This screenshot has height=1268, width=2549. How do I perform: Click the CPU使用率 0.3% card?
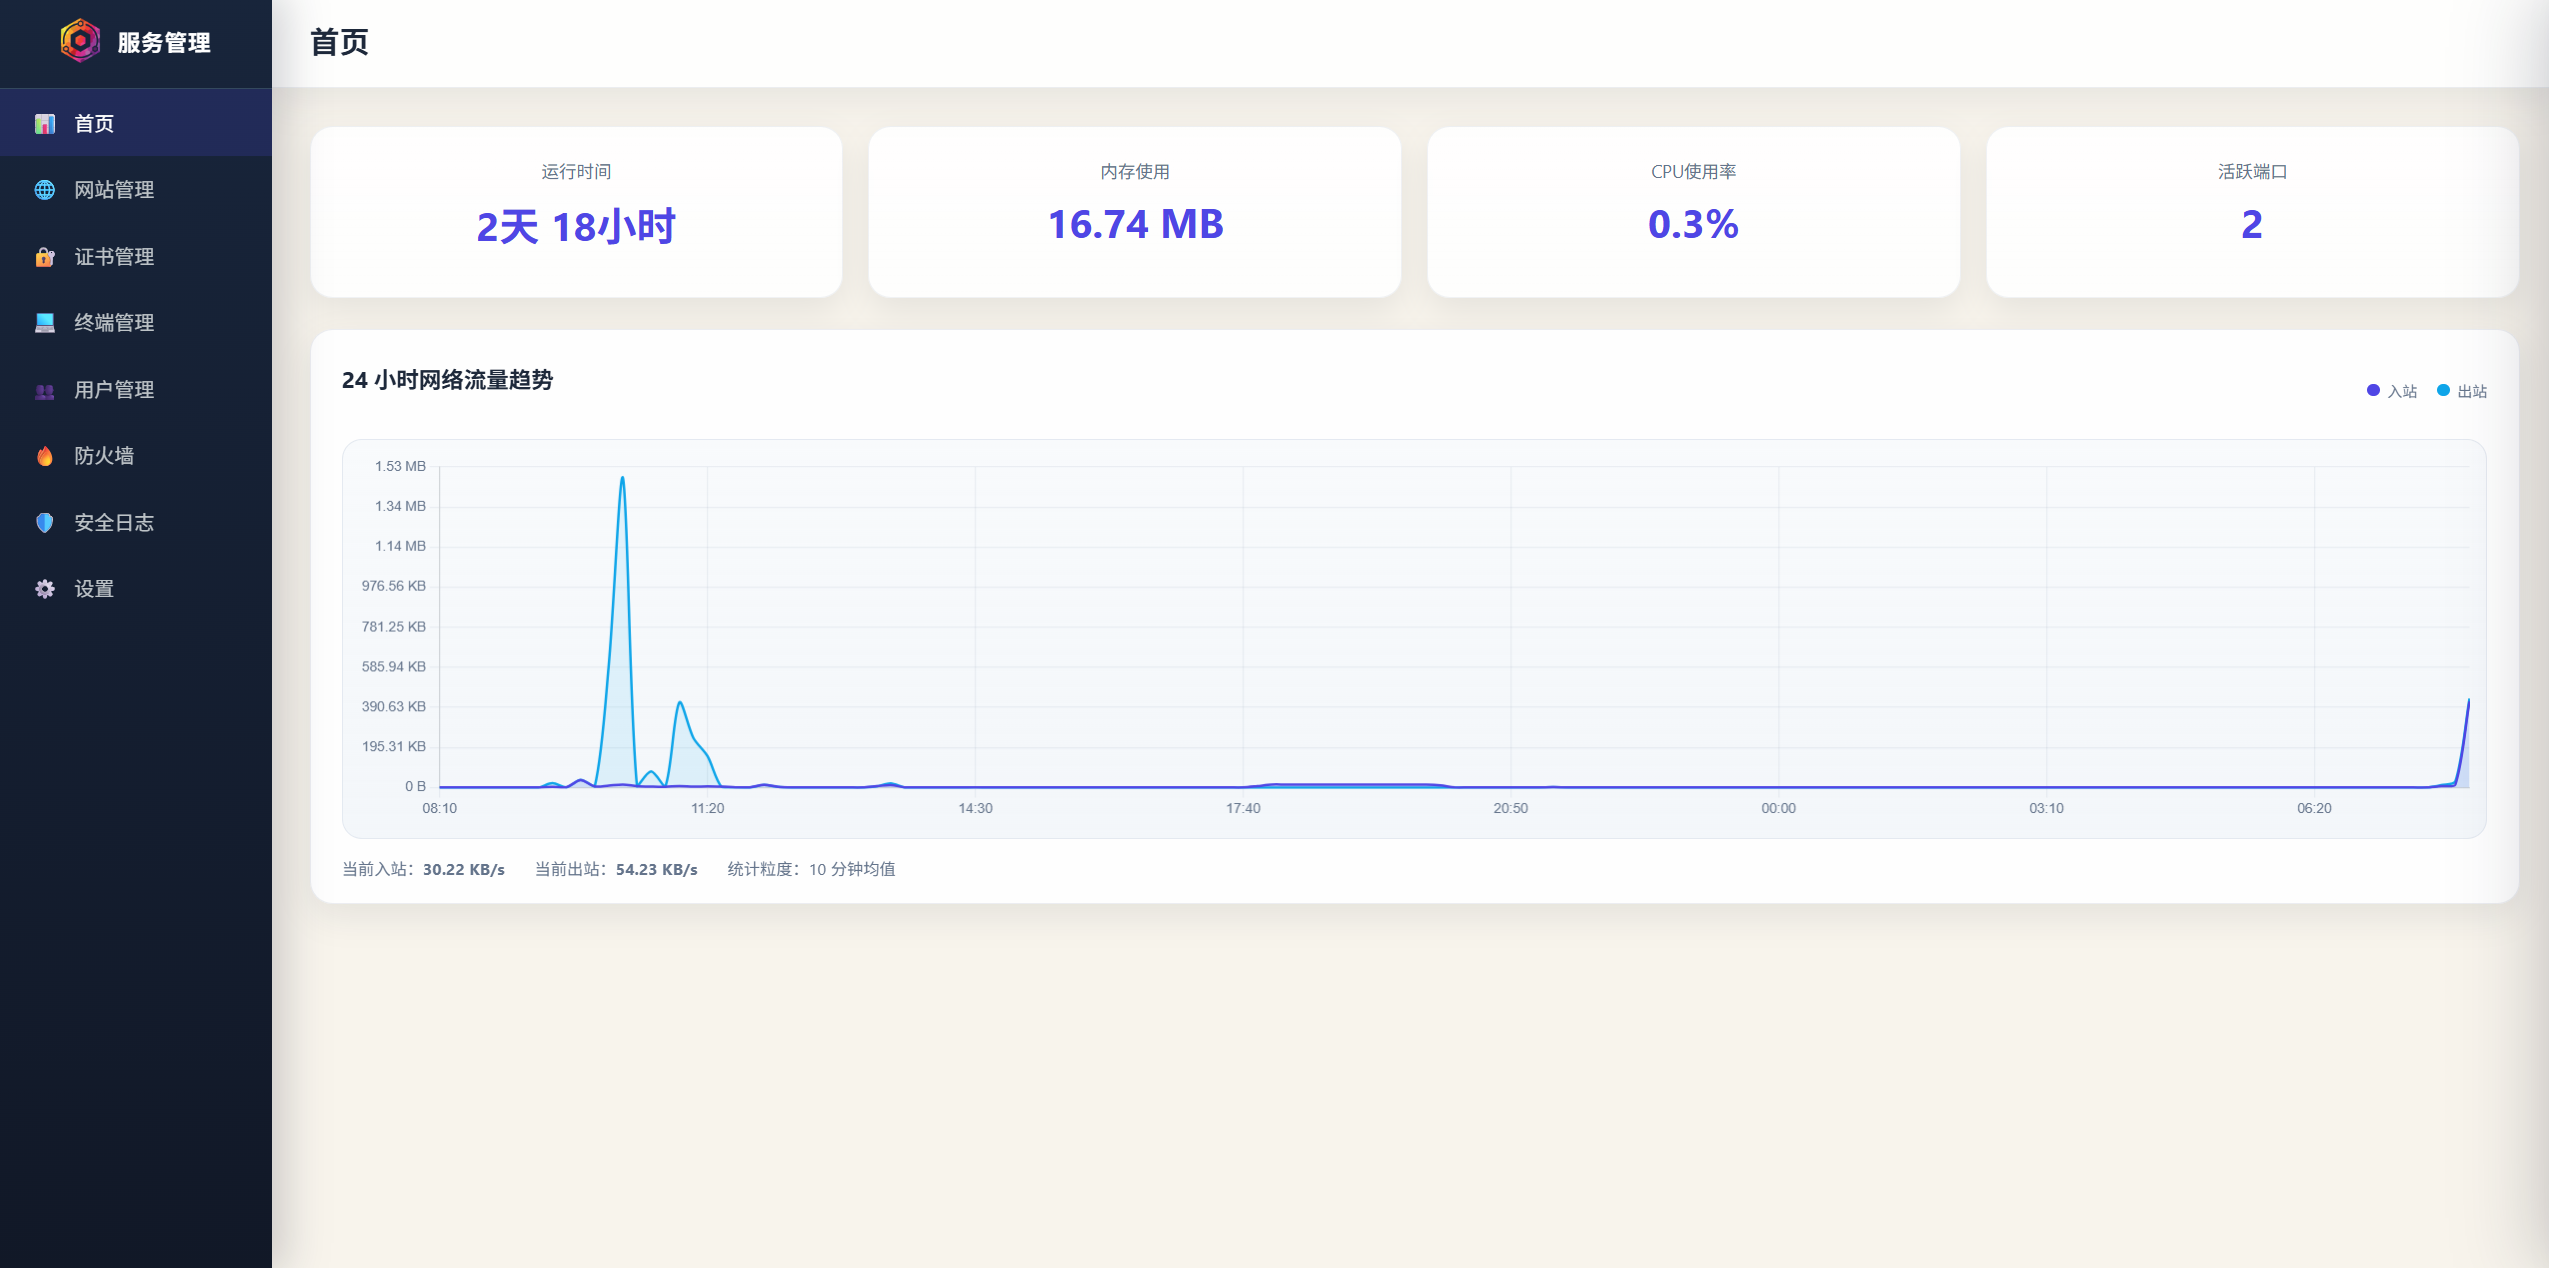1693,212
